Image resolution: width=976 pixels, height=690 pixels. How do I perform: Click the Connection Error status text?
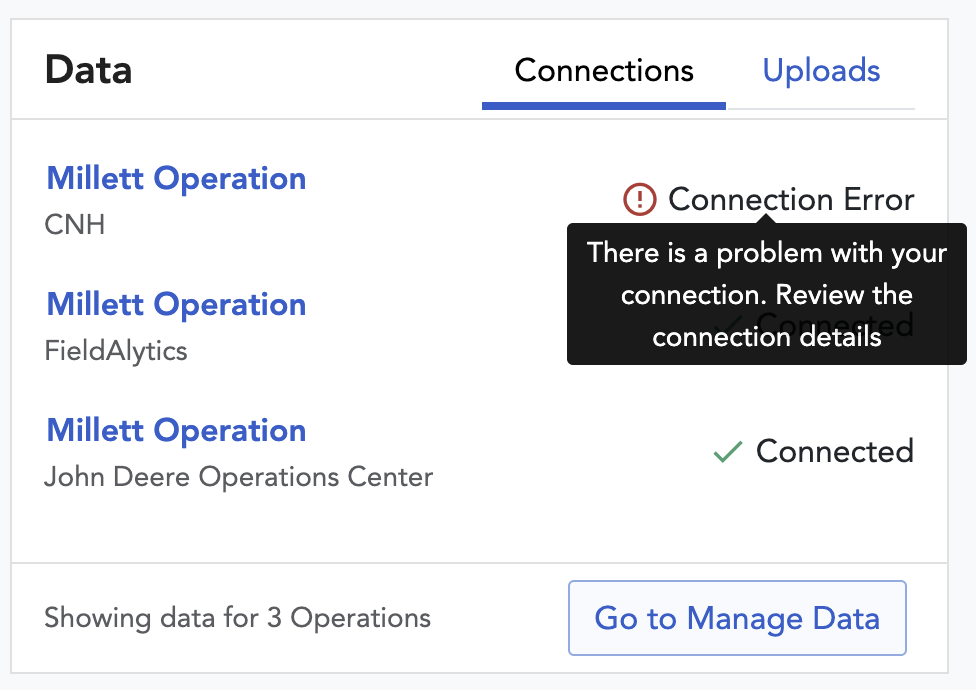(791, 200)
